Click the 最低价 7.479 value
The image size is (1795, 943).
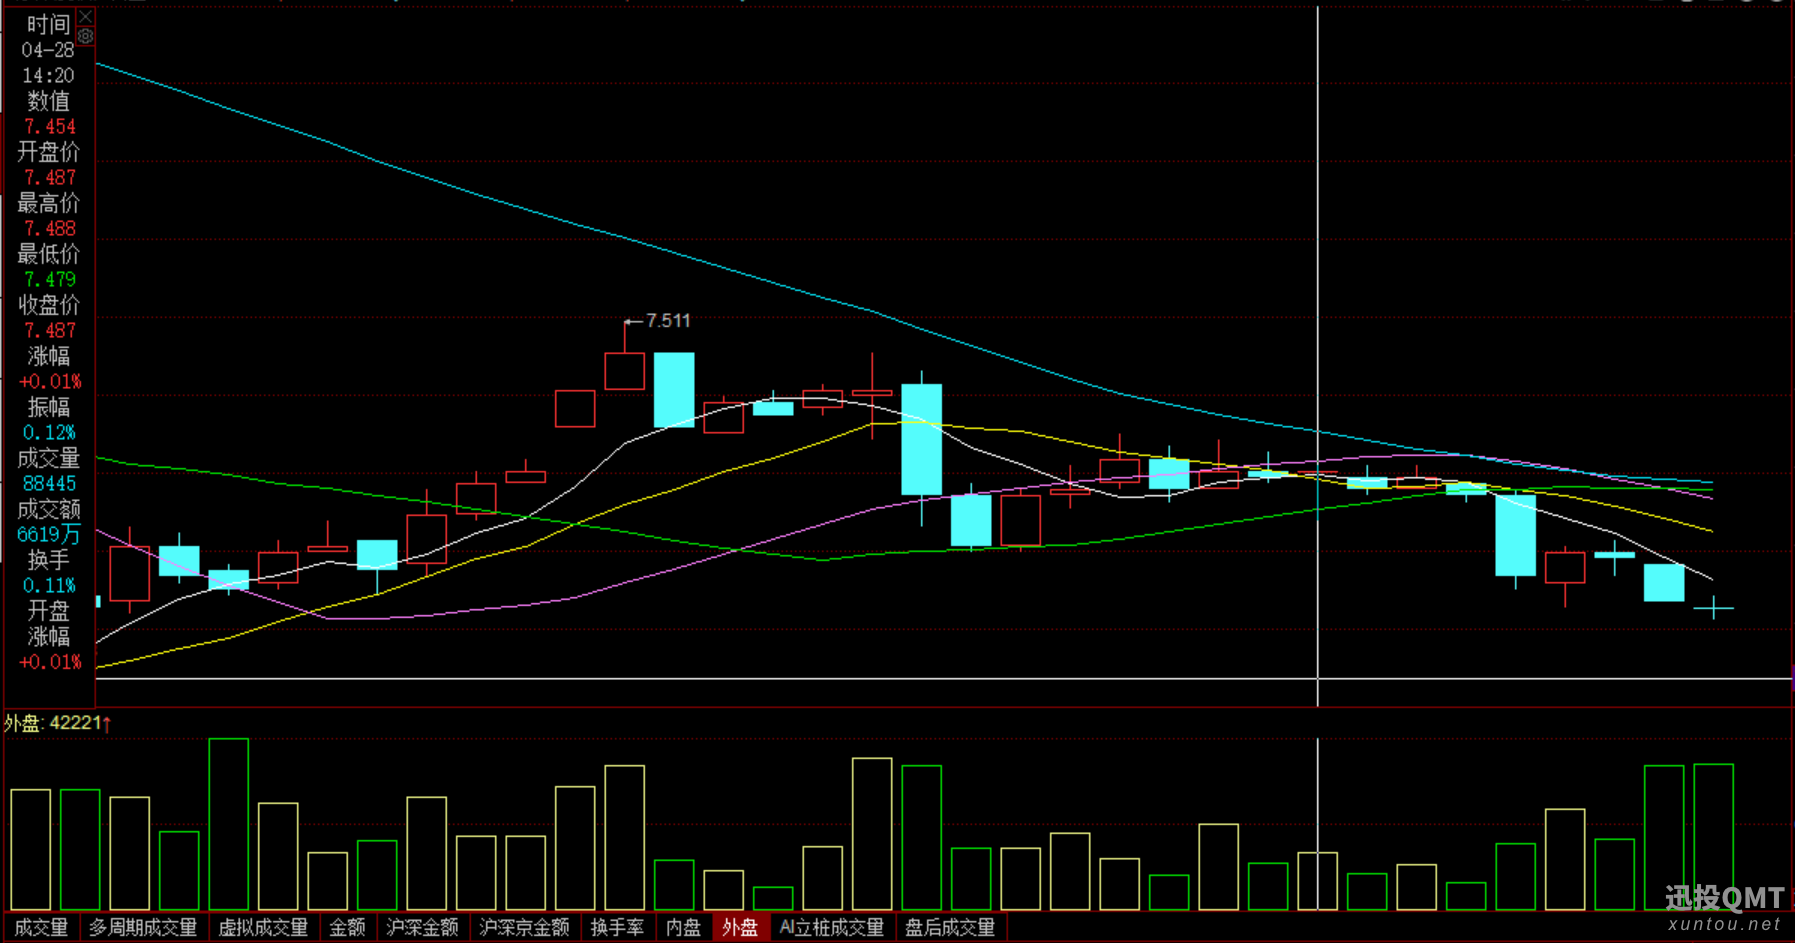pyautogui.click(x=50, y=280)
